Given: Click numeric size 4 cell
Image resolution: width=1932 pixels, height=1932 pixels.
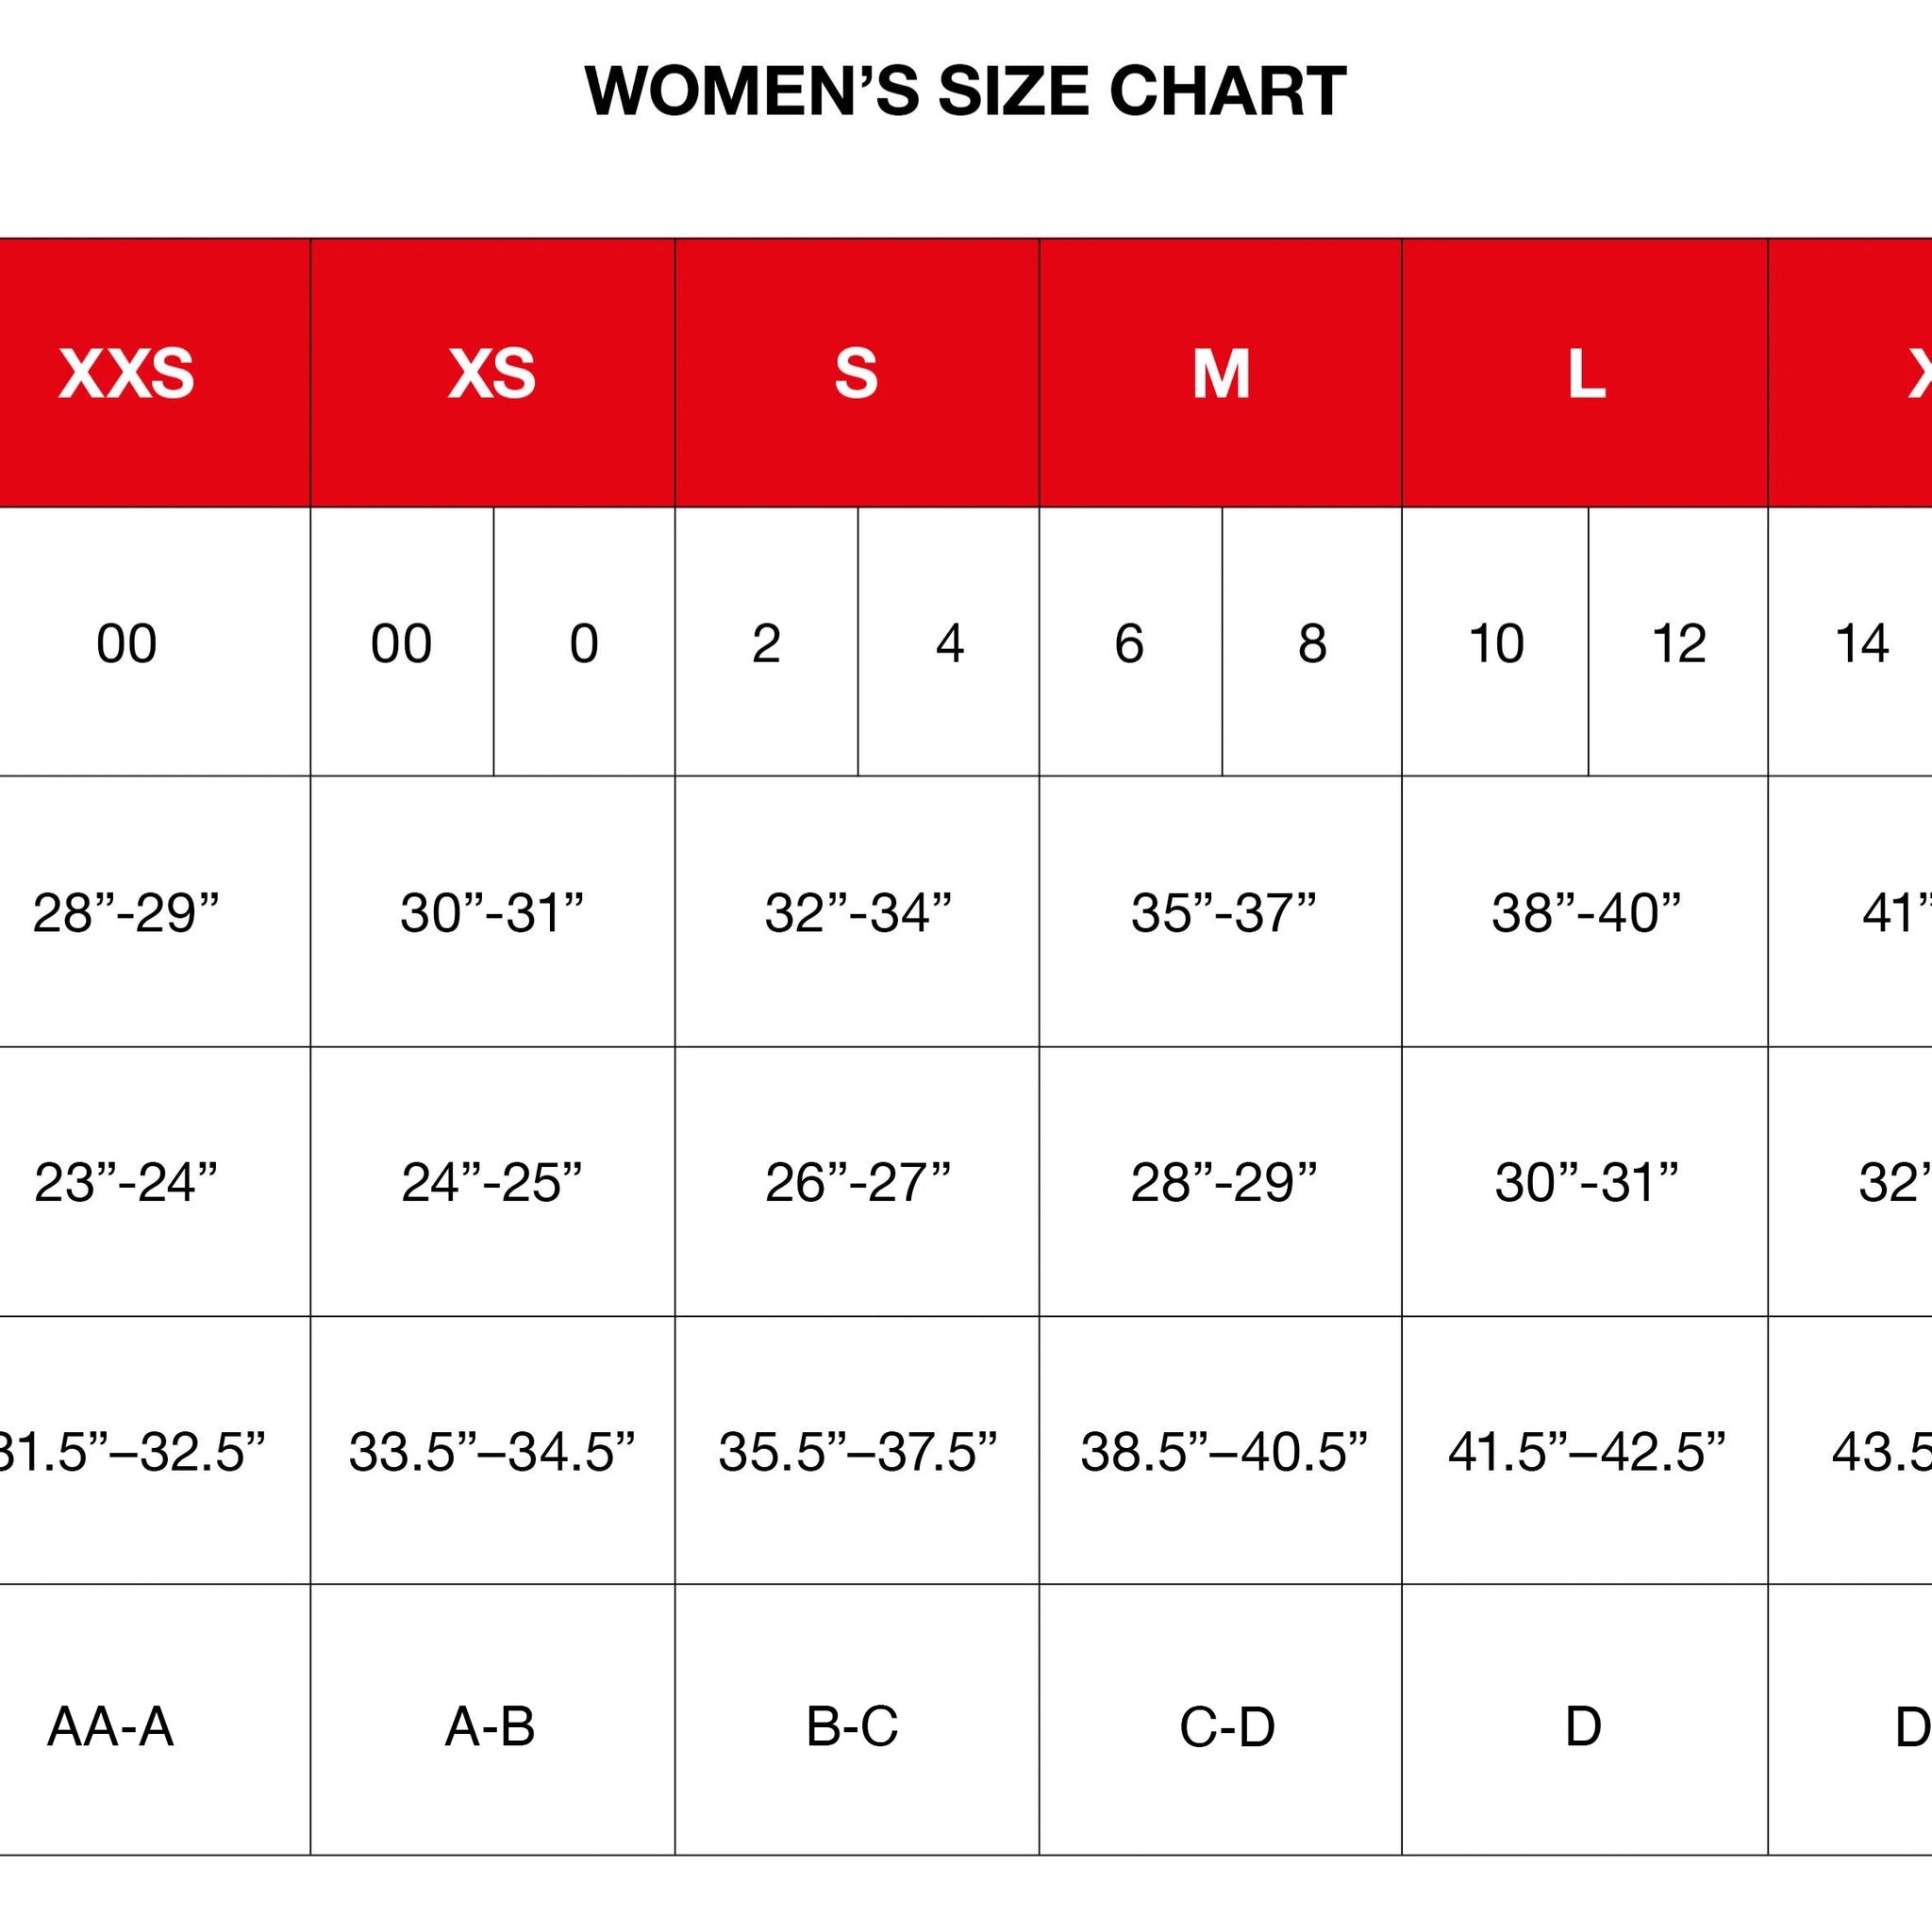Looking at the screenshot, I should [x=949, y=642].
